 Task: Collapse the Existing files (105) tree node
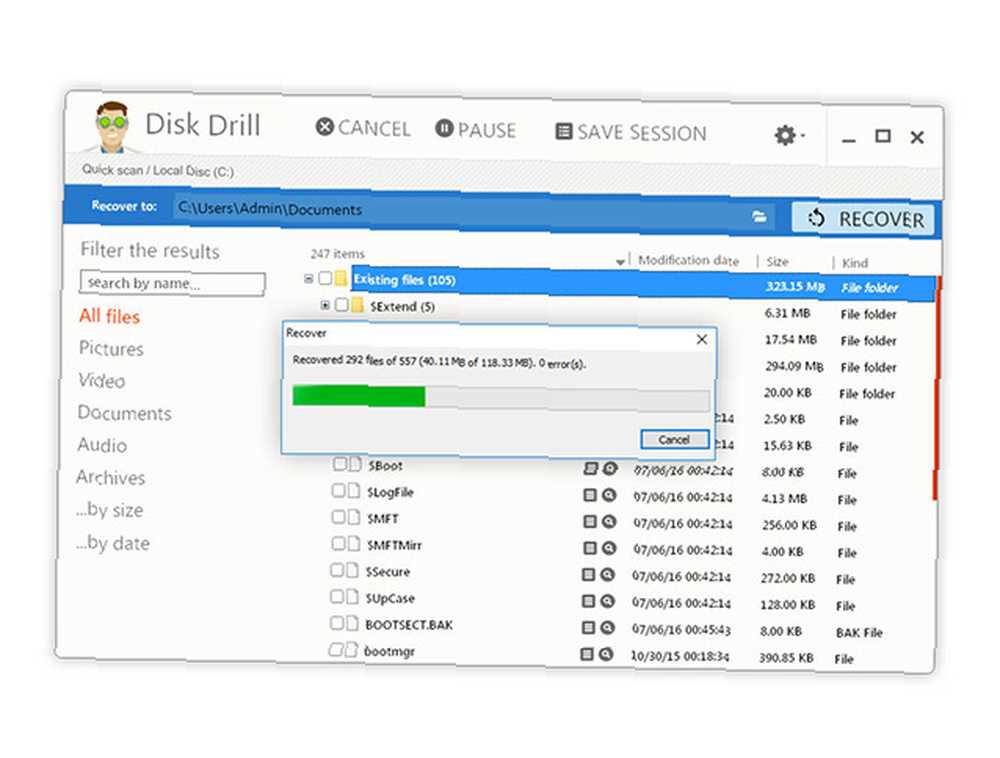coord(309,279)
